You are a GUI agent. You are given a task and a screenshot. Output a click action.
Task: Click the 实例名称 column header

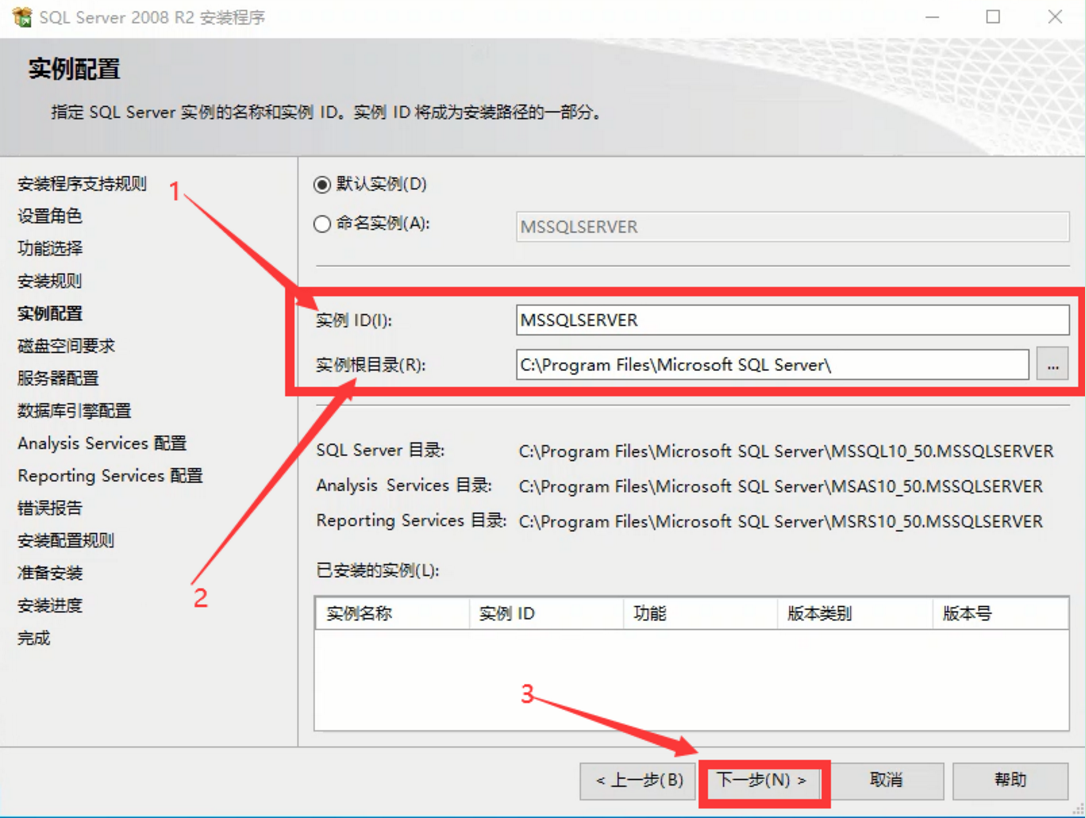[x=392, y=614]
